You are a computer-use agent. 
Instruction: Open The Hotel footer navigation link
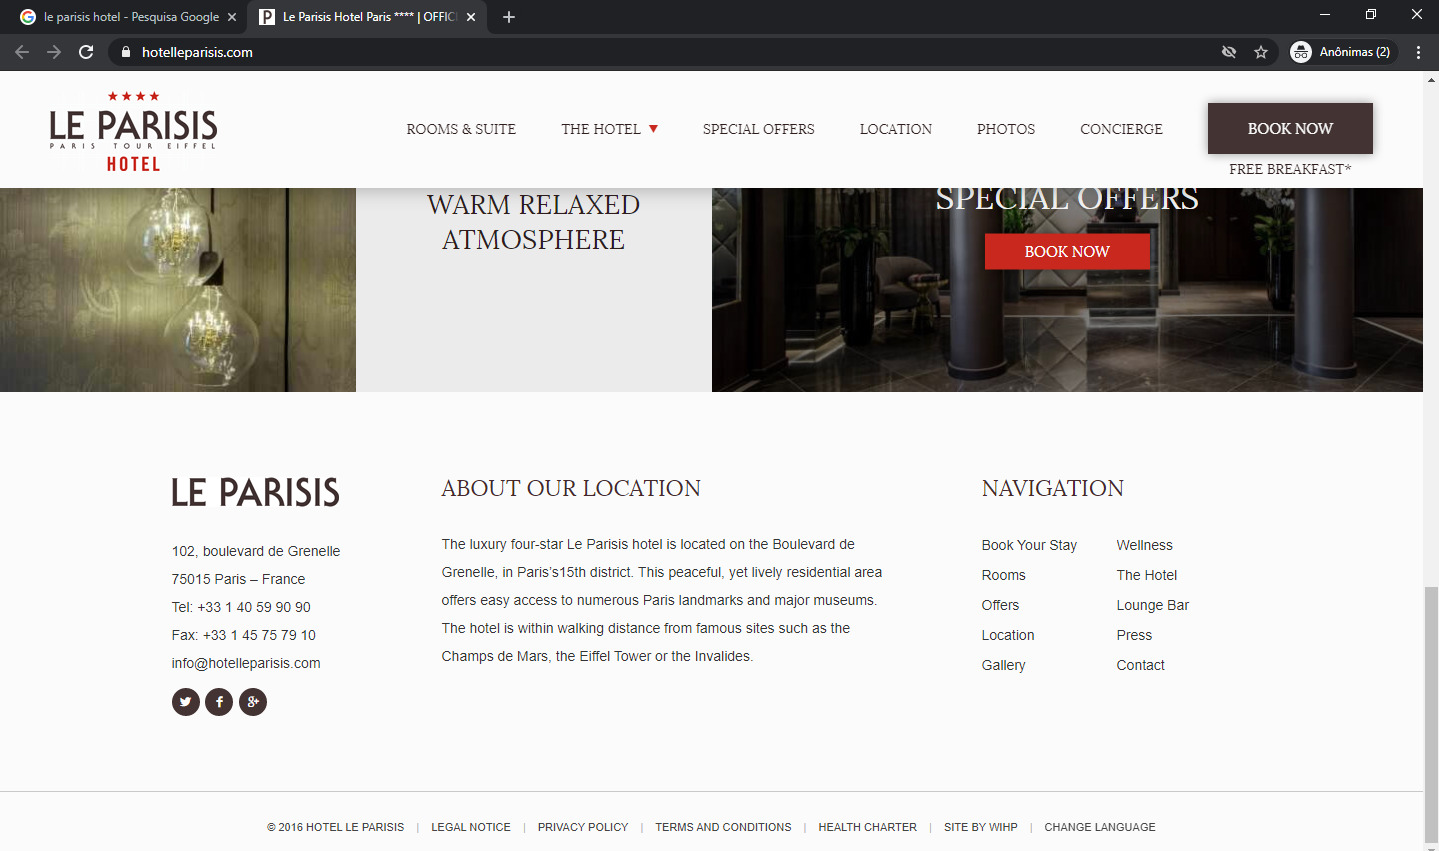click(1147, 575)
